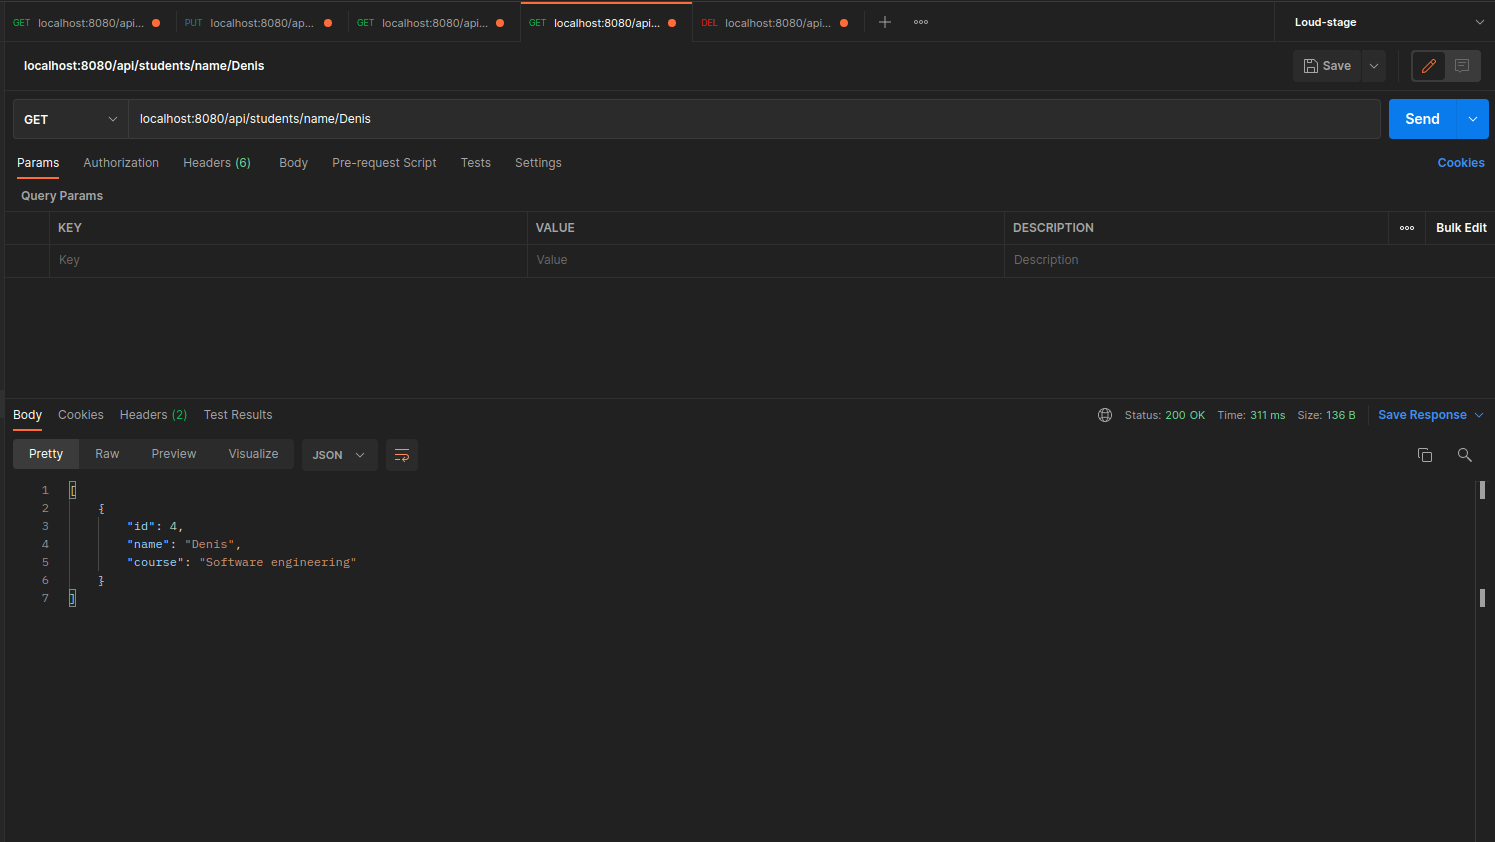Click request title localhost:8080/api/students/name/Denis
This screenshot has width=1495, height=842.
[144, 66]
